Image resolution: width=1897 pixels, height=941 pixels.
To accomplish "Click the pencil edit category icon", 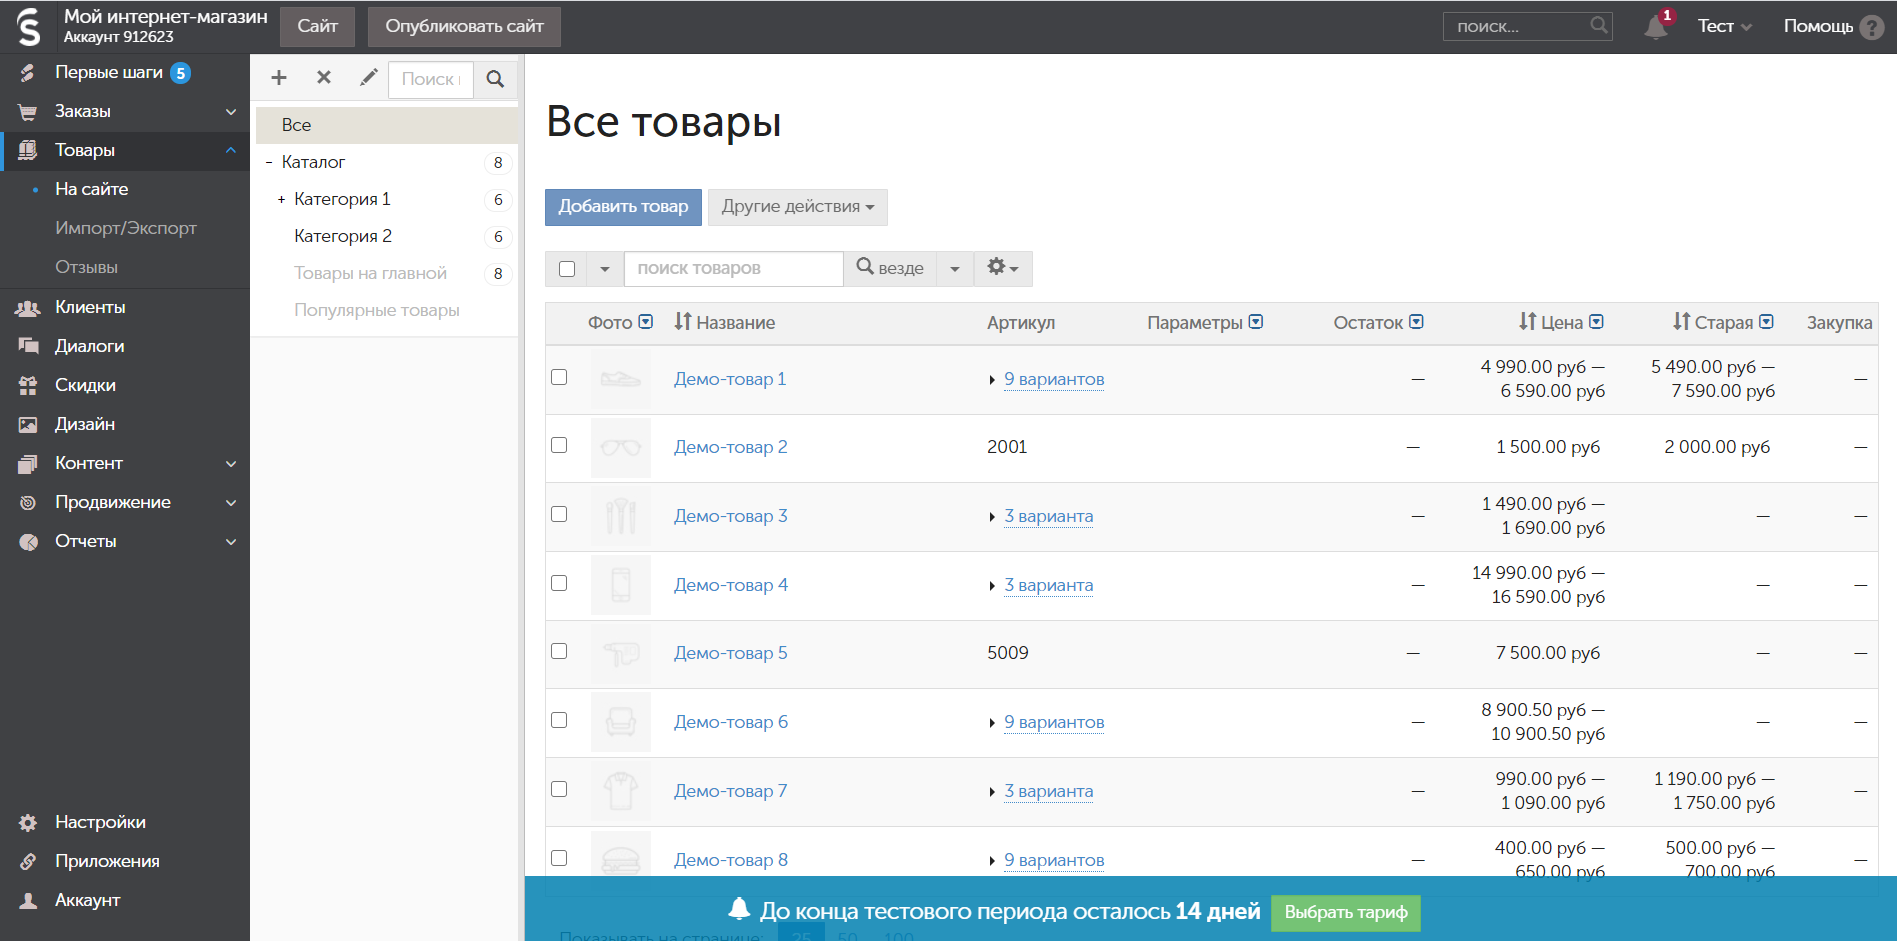I will 368,78.
